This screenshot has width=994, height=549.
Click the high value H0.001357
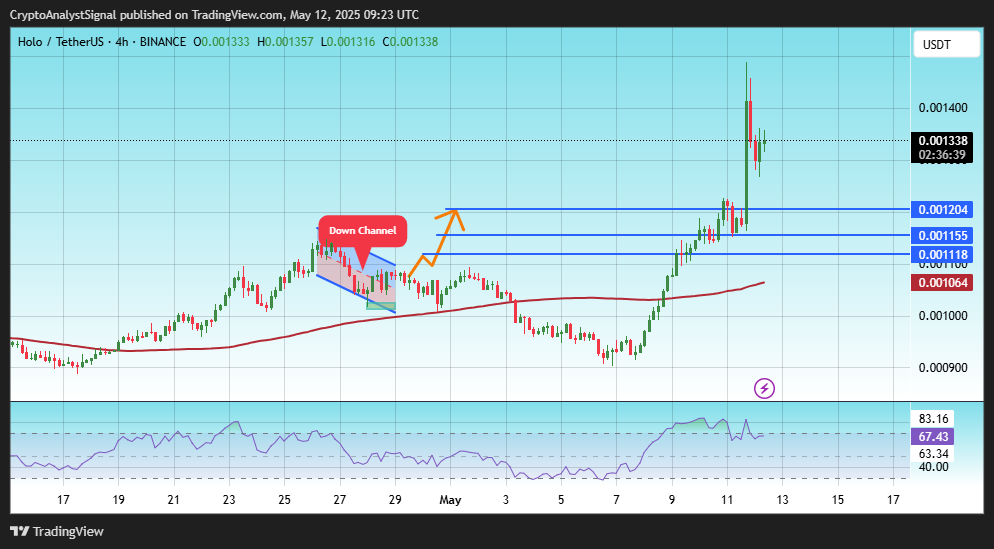pyautogui.click(x=285, y=42)
